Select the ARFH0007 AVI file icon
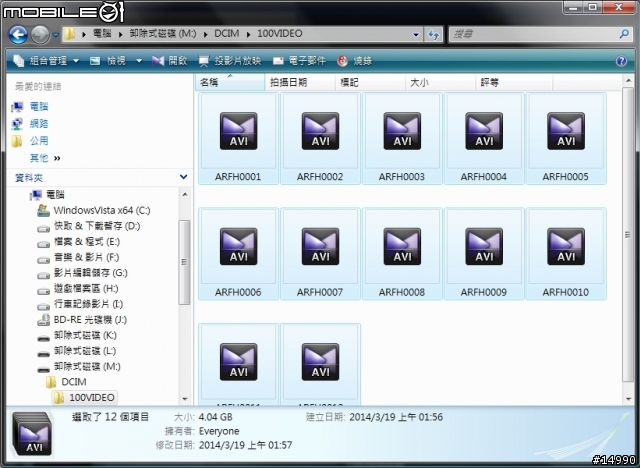Screen dimensions: 640x468 pyautogui.click(x=320, y=246)
